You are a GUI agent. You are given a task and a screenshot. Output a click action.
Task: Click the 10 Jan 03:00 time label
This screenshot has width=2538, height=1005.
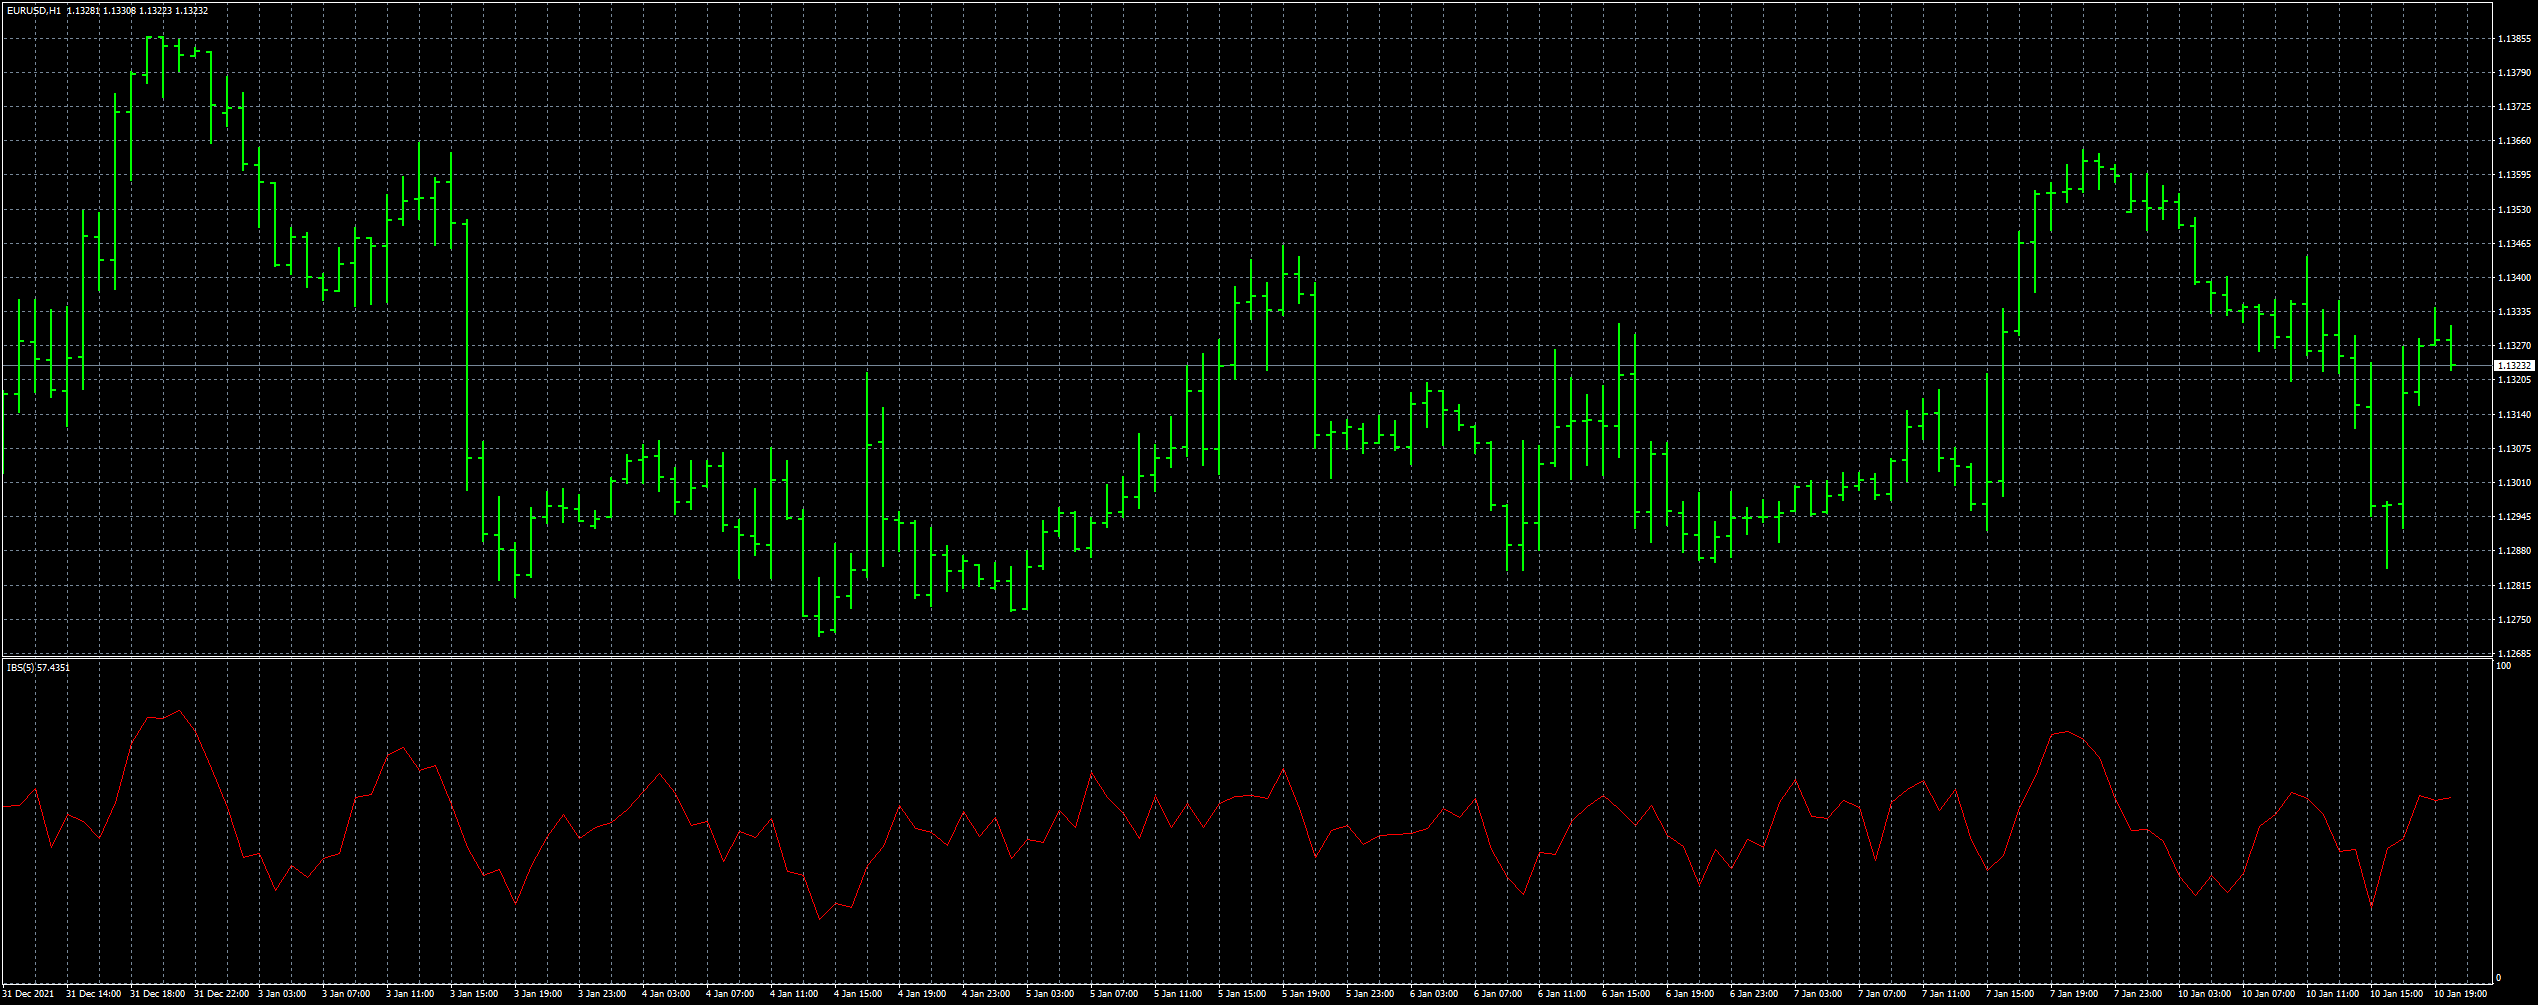2205,994
